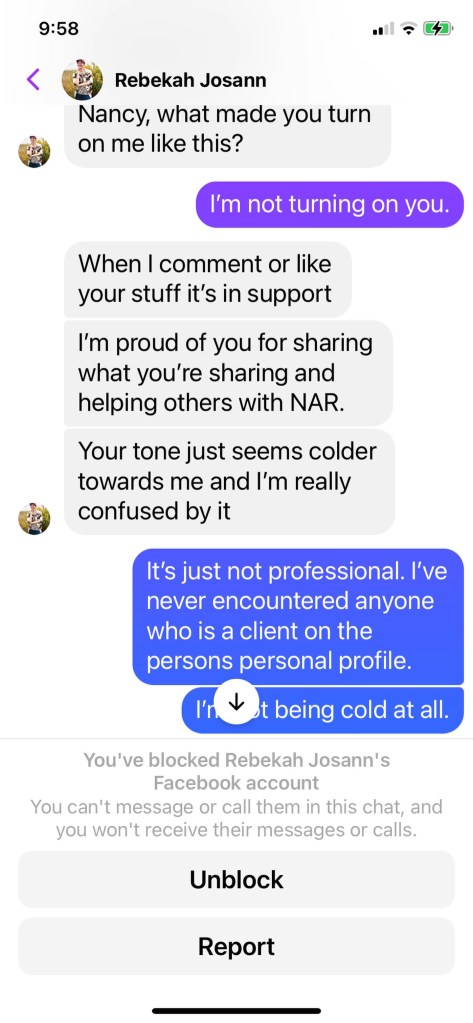Tap the avatar beside "turn on me like this" message

click(x=34, y=152)
